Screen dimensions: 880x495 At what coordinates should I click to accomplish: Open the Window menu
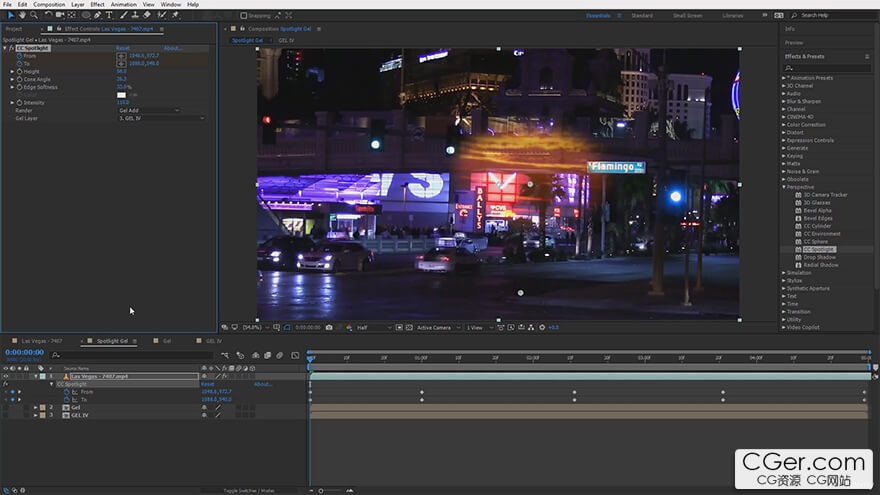point(171,4)
